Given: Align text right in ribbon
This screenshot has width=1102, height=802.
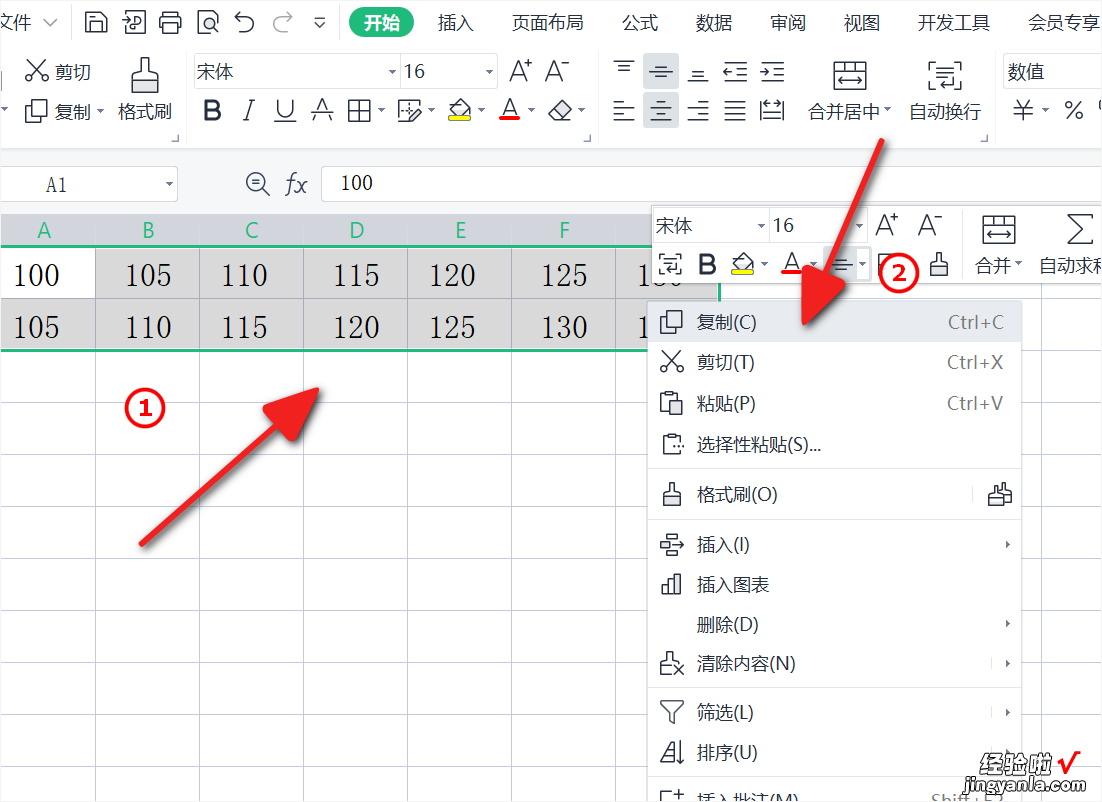Looking at the screenshot, I should (x=698, y=110).
